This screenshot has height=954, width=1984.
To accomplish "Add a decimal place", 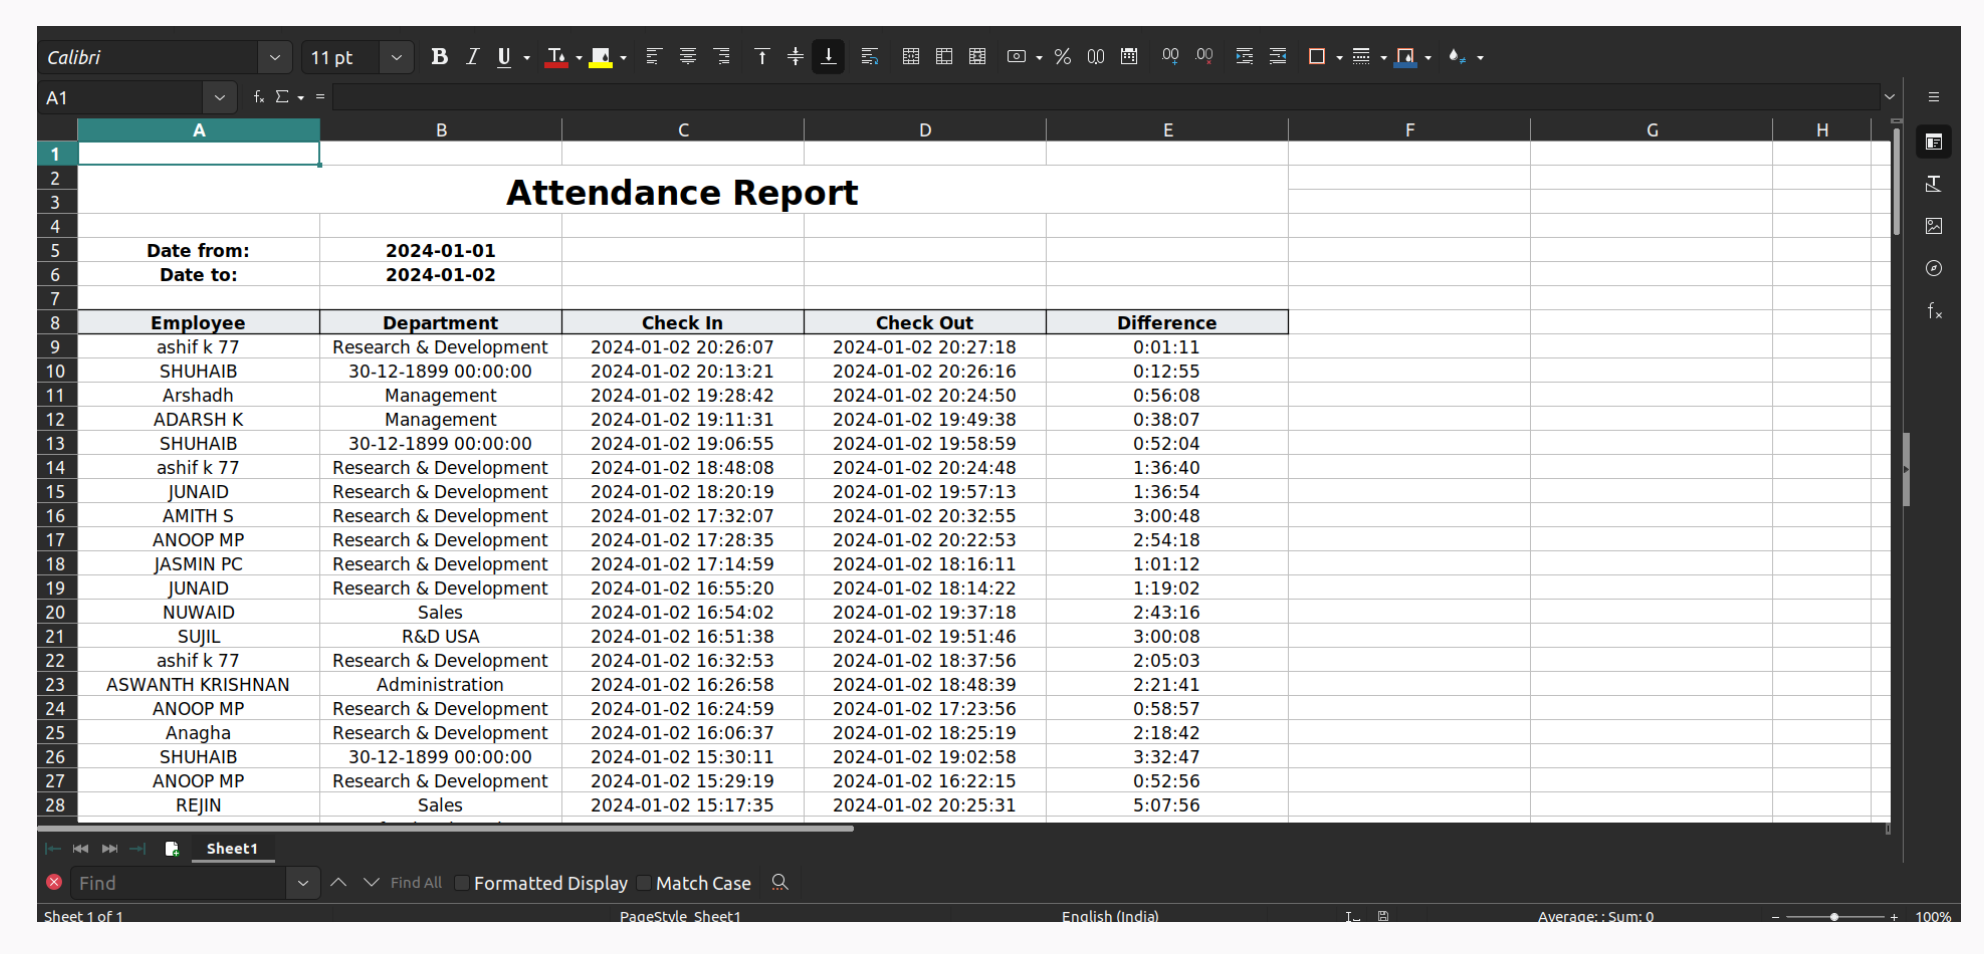I will pyautogui.click(x=1170, y=57).
